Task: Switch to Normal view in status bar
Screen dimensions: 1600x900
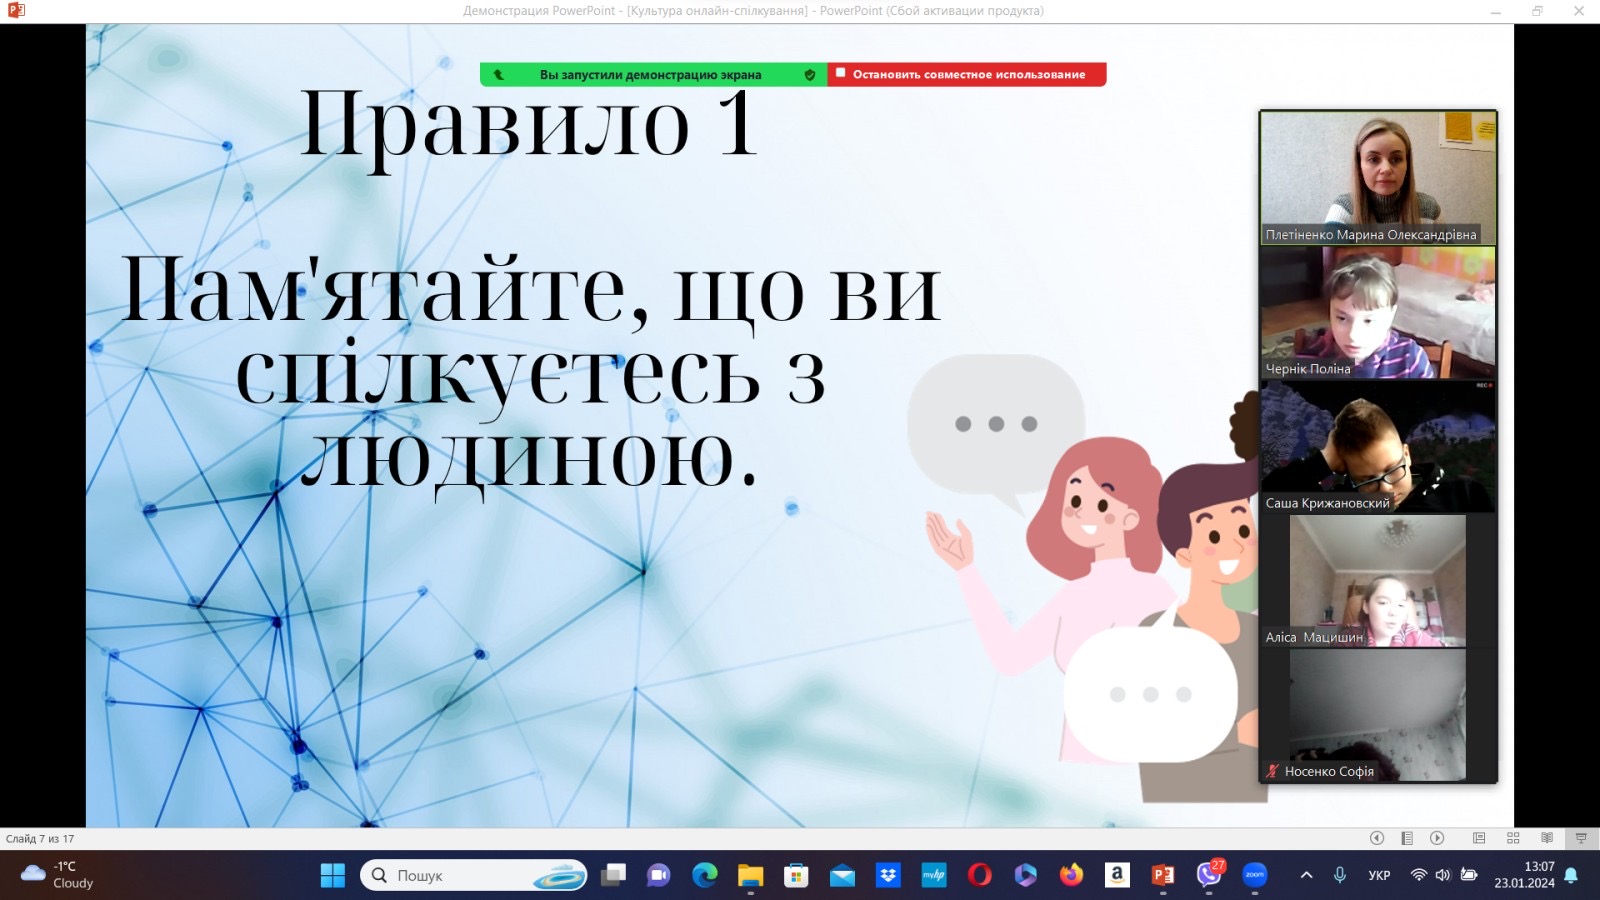Action: pos(1479,838)
